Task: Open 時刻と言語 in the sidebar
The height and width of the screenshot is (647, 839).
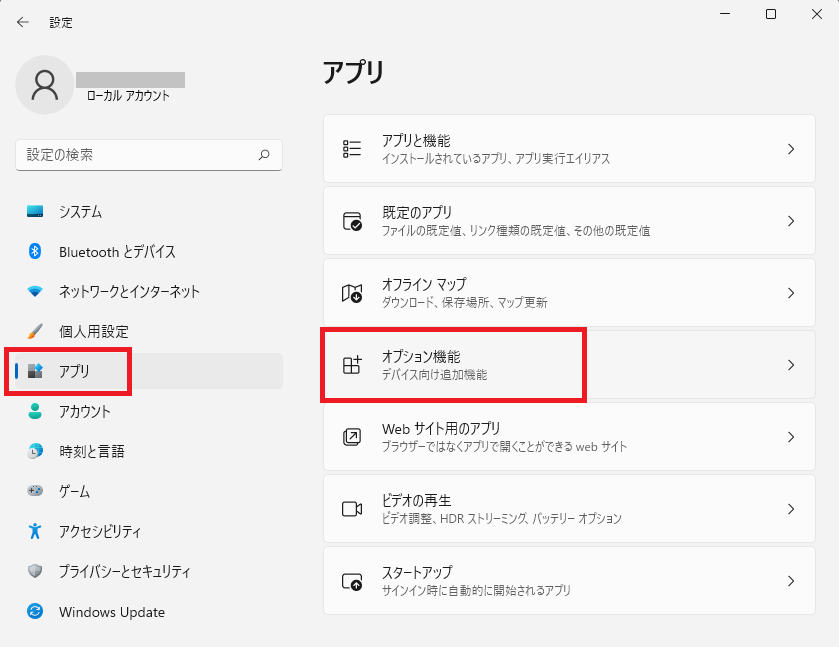Action: [x=149, y=451]
